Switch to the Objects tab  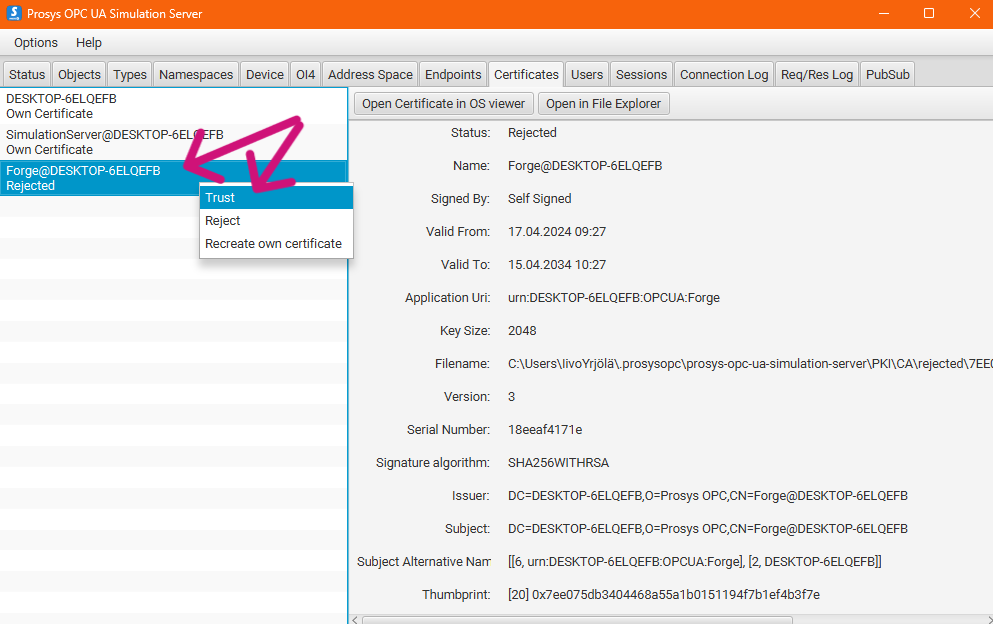coord(79,75)
